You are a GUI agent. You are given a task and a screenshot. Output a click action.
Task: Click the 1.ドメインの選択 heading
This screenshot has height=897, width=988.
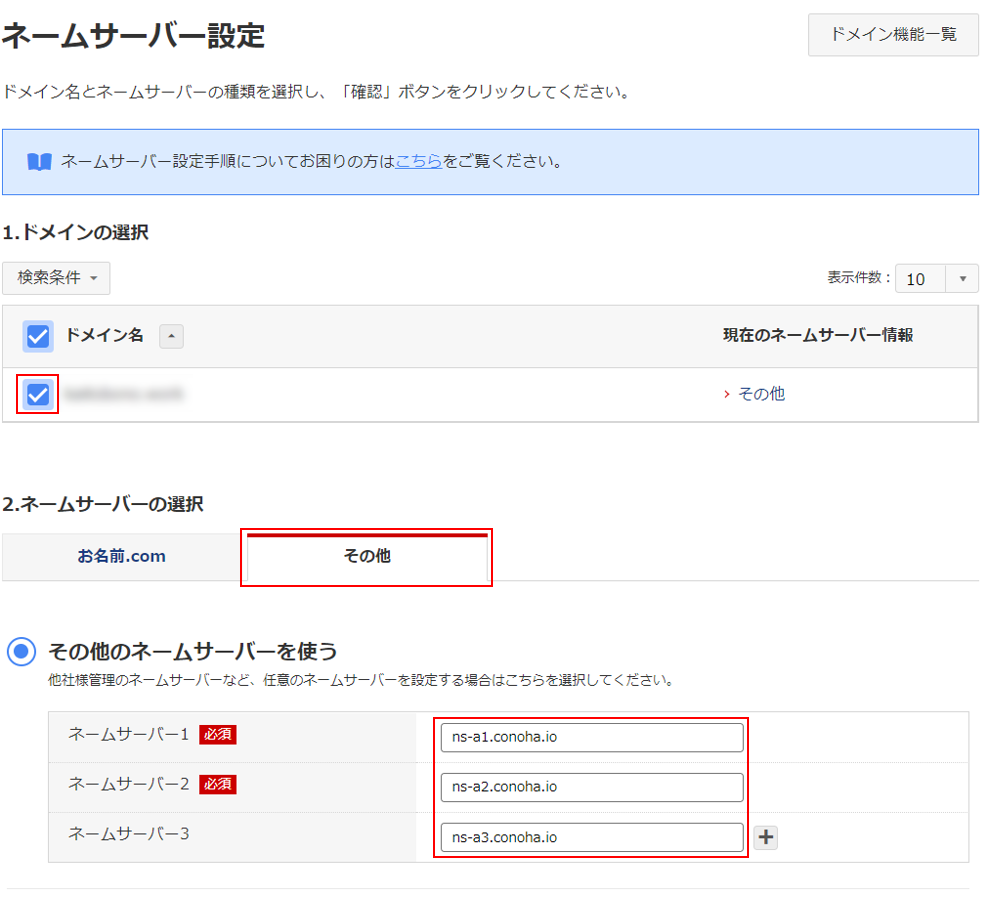coord(76,232)
